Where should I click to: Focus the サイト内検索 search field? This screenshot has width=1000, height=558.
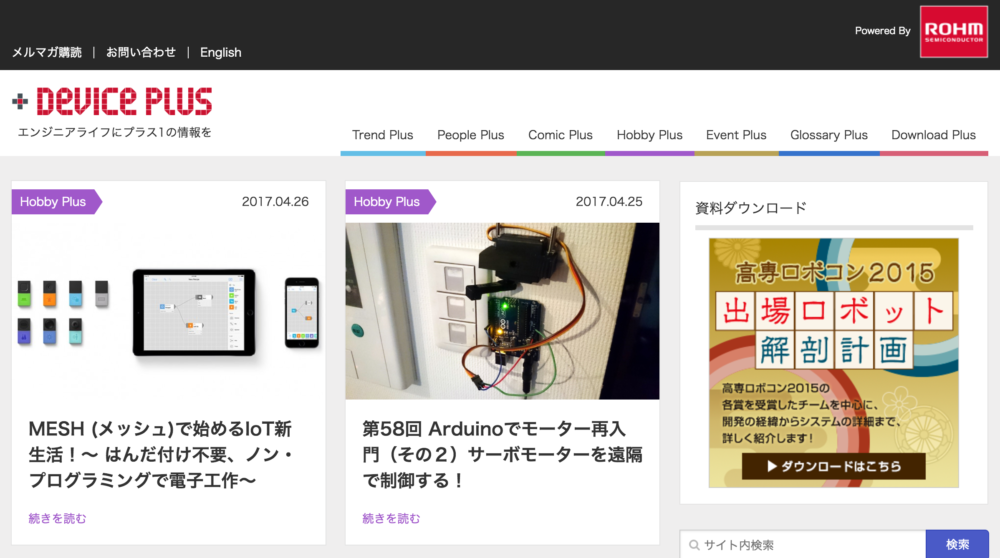(803, 545)
